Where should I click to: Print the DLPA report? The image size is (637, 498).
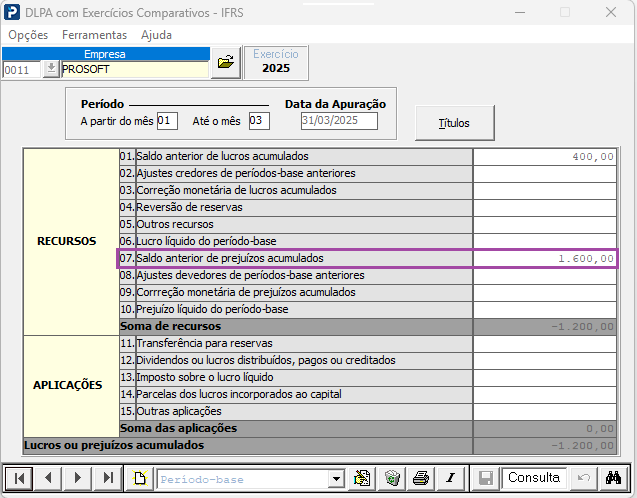[x=421, y=478]
